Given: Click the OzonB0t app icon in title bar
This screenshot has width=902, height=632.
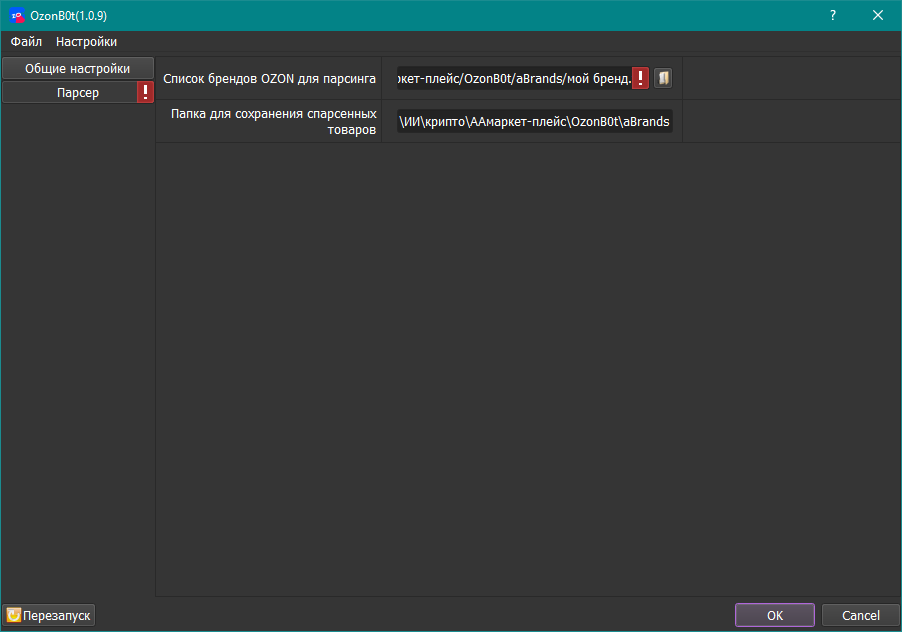Looking at the screenshot, I should (17, 16).
